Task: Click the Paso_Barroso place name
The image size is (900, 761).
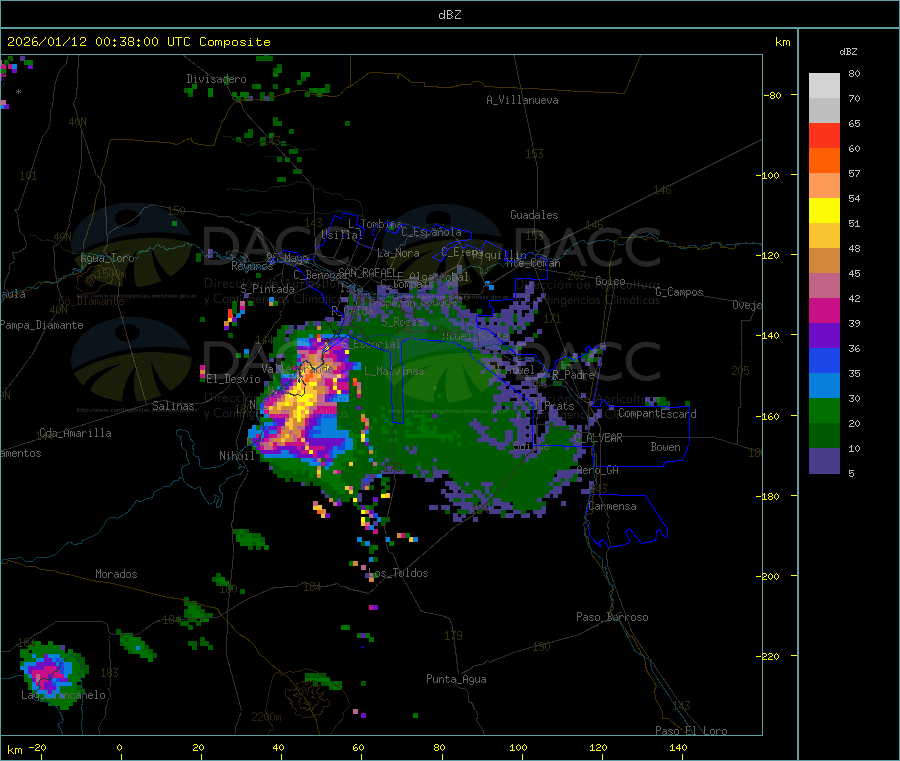Action: click(x=612, y=617)
